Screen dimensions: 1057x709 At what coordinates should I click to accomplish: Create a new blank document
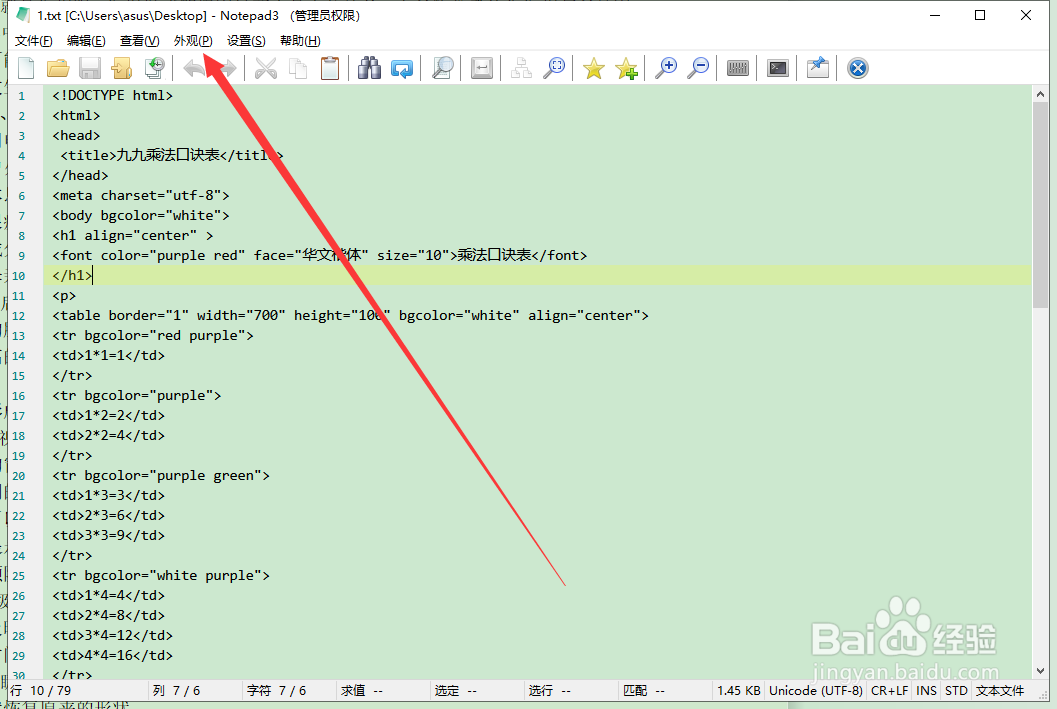(26, 68)
